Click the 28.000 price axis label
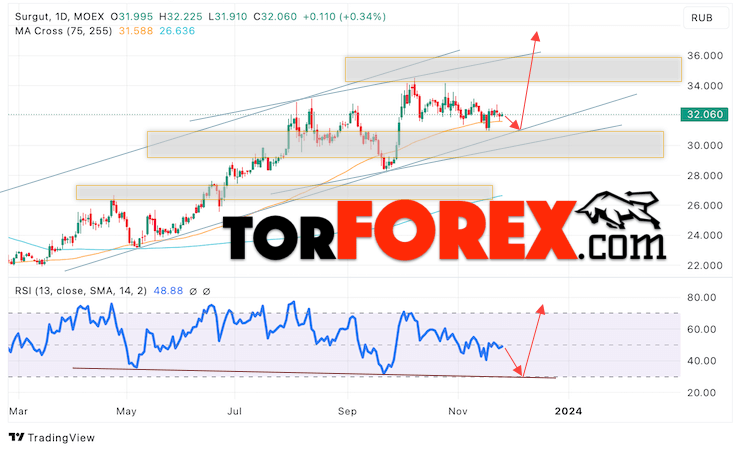The image size is (741, 452). tap(705, 175)
